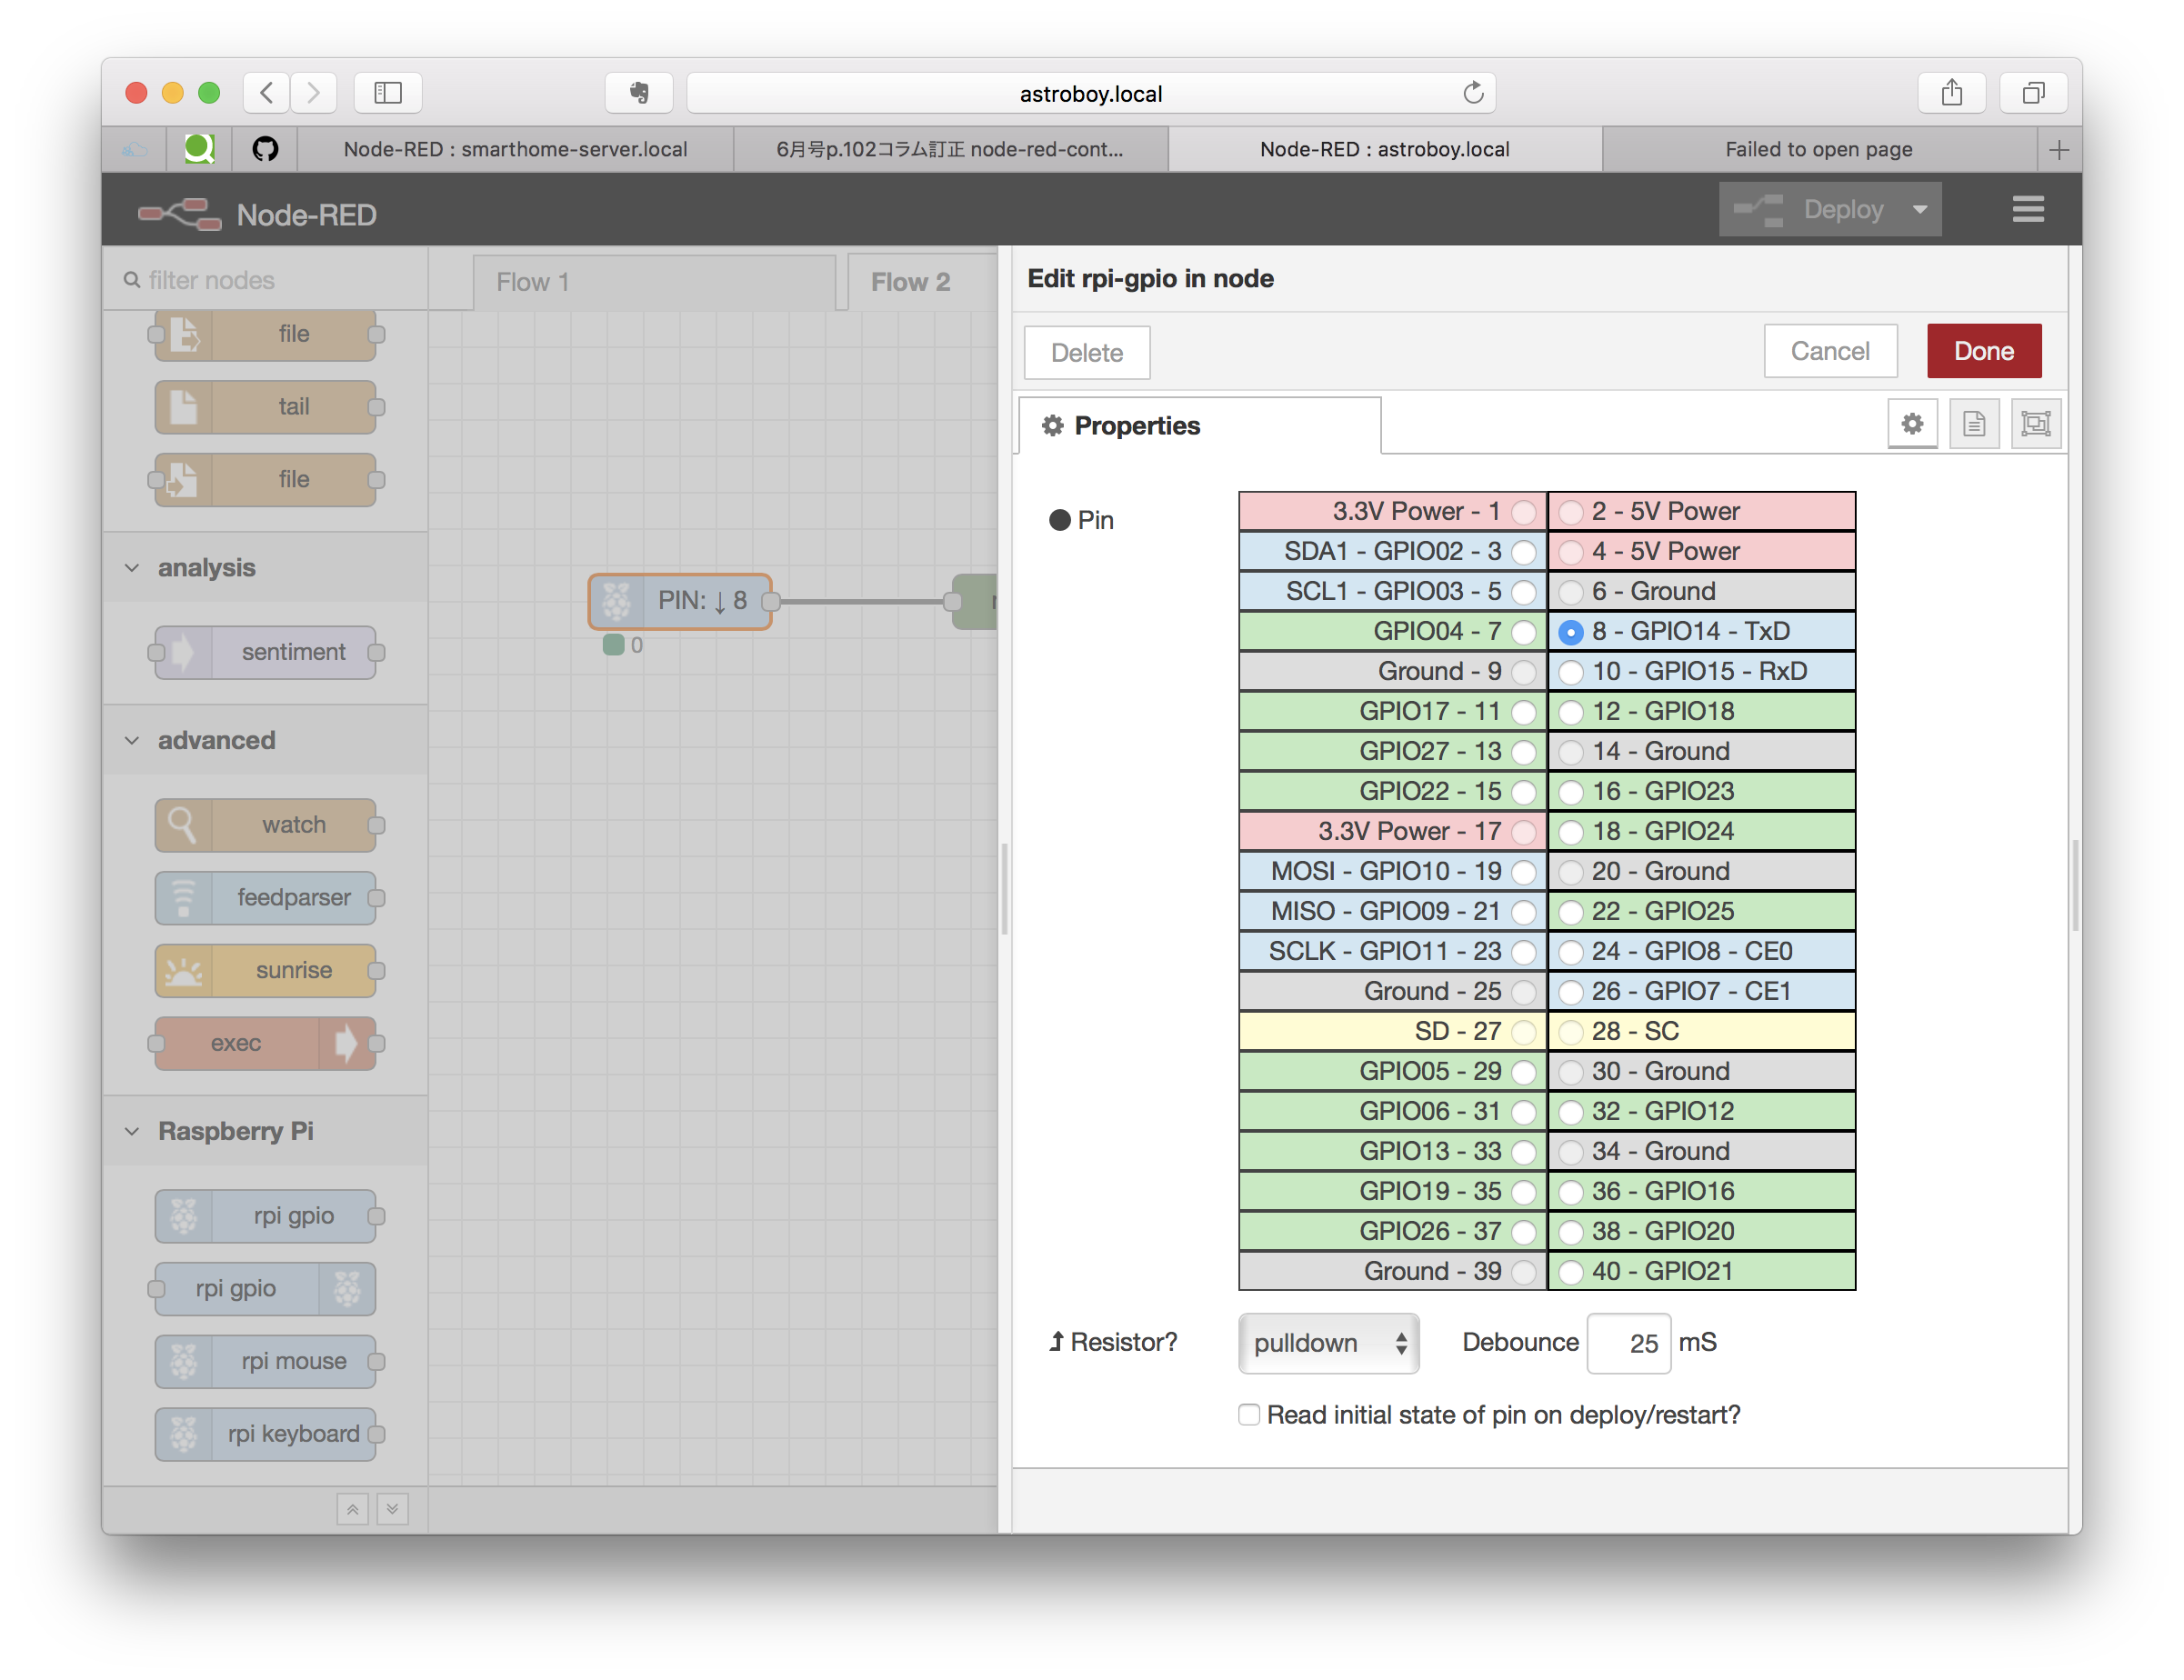
Task: Enable Read initial state of pin checkbox
Action: coord(1249,1414)
